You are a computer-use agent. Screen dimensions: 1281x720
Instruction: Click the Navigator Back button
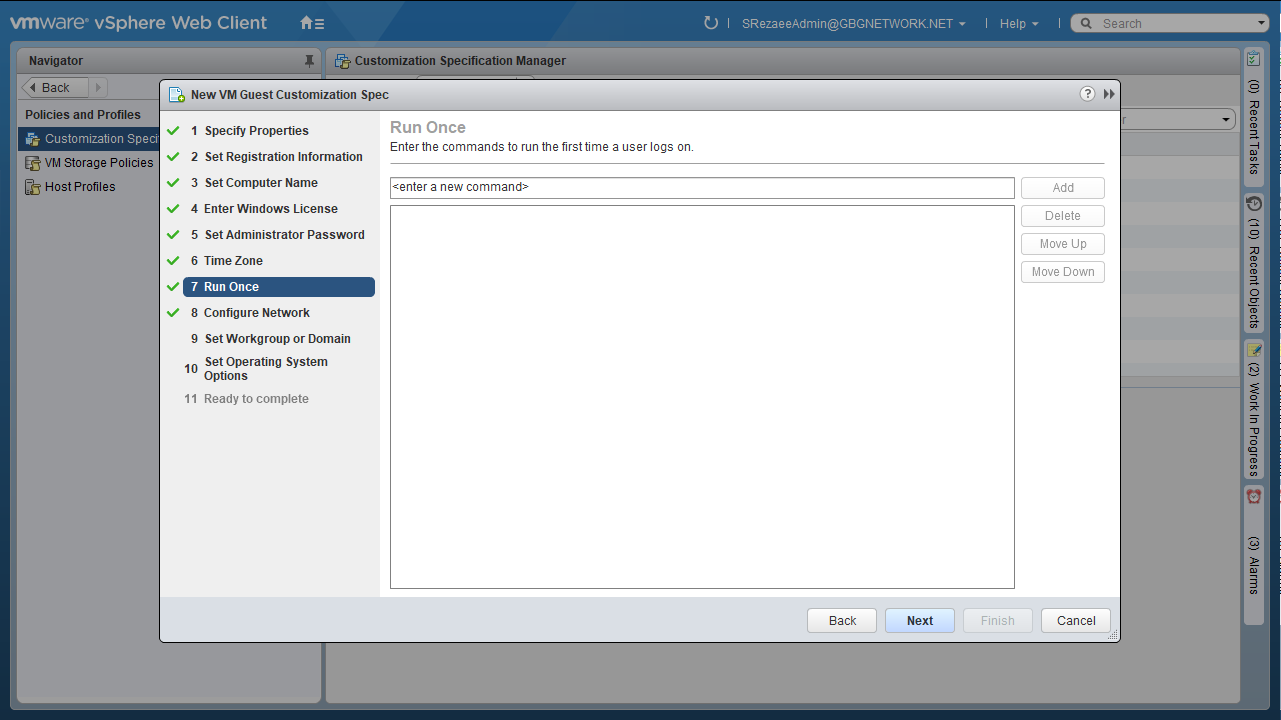point(55,88)
